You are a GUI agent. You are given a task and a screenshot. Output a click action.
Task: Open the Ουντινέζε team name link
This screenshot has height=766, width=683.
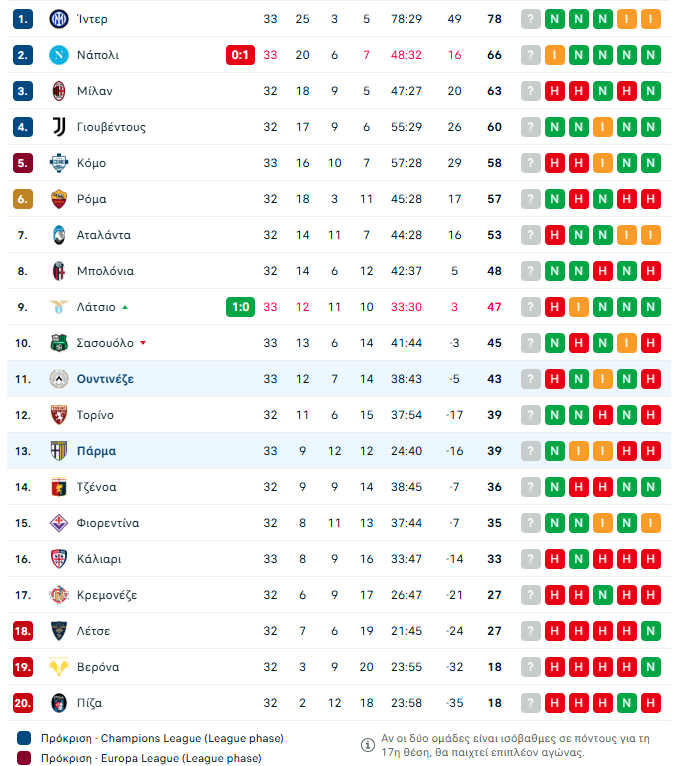click(x=105, y=379)
